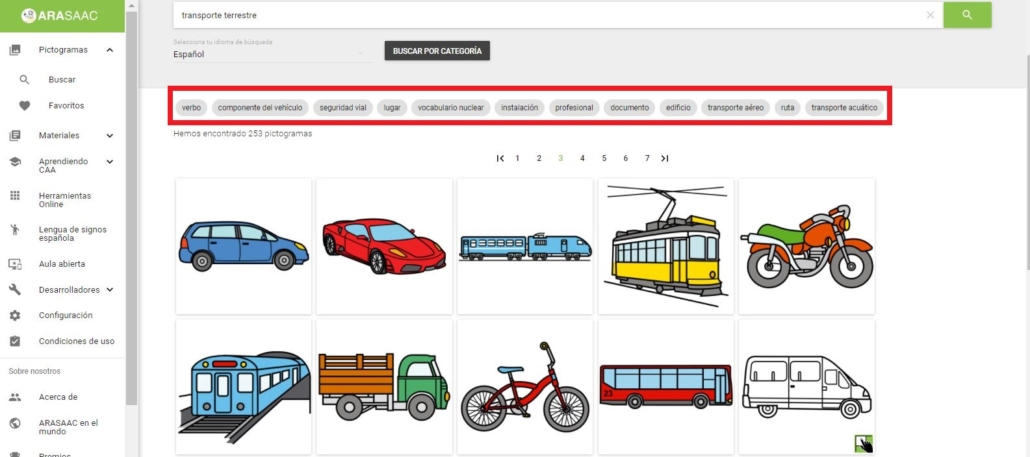The height and width of the screenshot is (457, 1030).
Task: Open the blue minivan pictogram
Action: coord(244,246)
